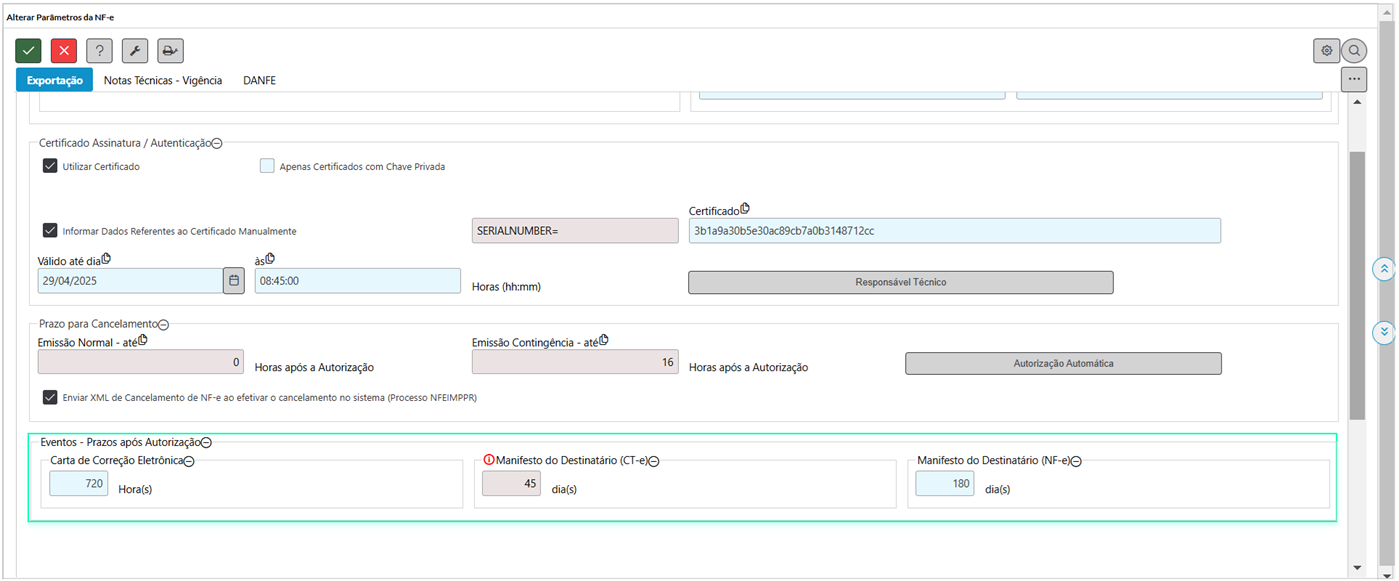The image size is (1399, 581).
Task: Enable Apenas Certificados com Chave Privada
Action: point(267,166)
